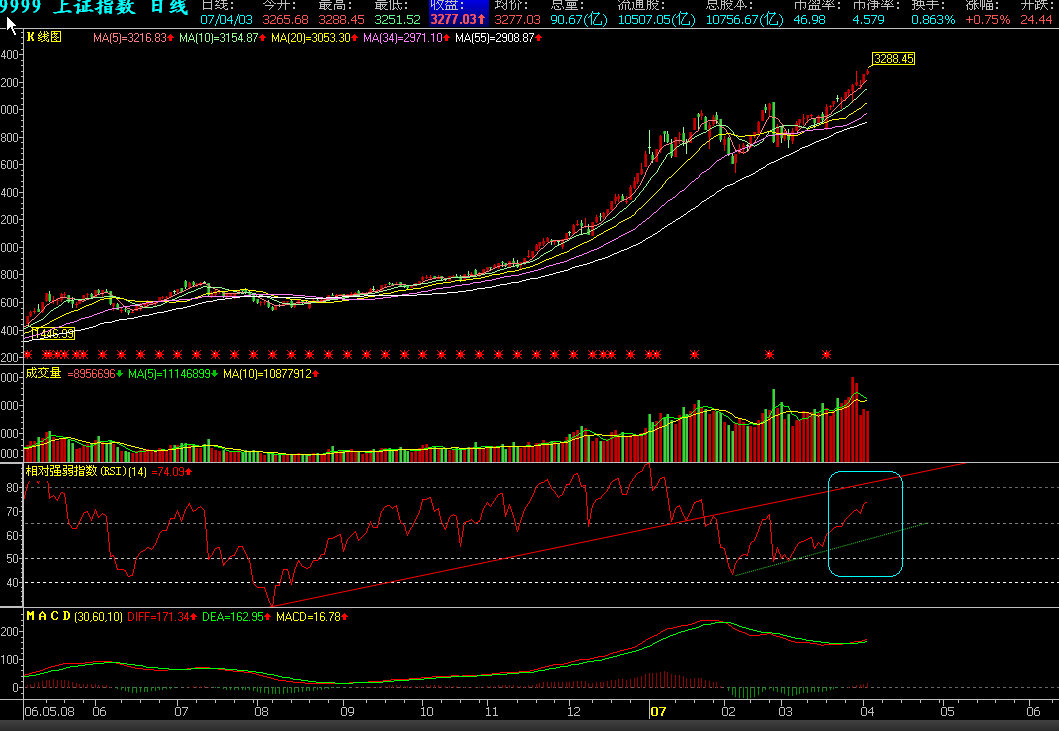Click the highlighted 收盘 closing value 3277.03
The width and height of the screenshot is (1059, 731).
[x=458, y=20]
